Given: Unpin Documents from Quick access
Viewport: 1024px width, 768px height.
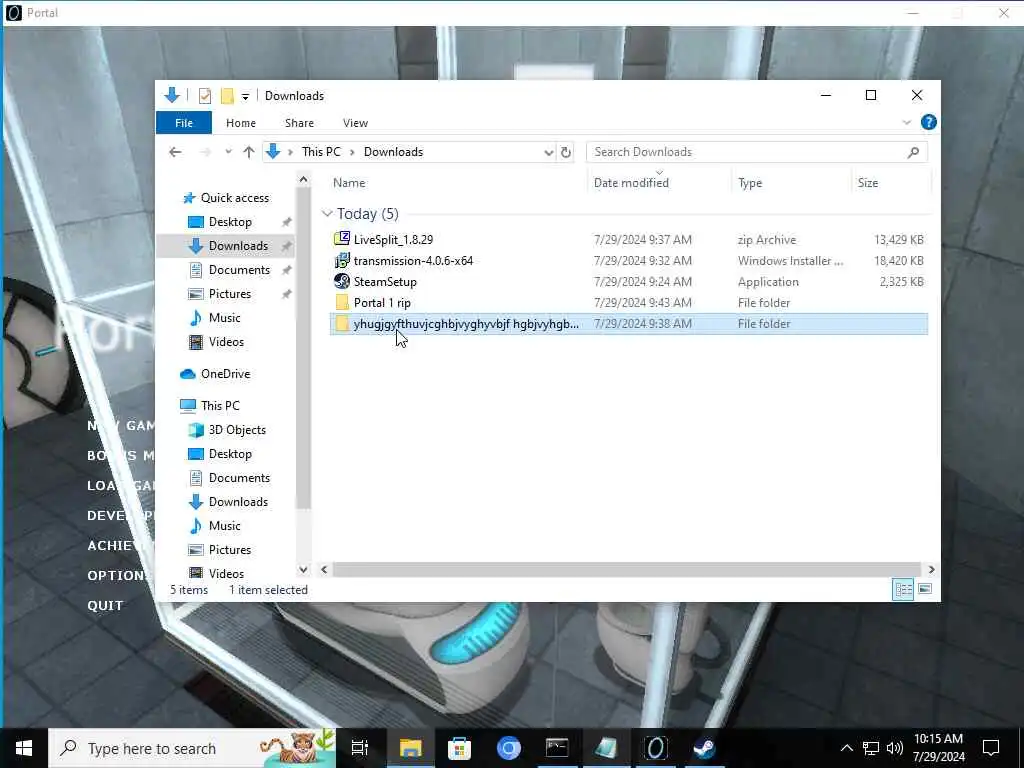Looking at the screenshot, I should (x=286, y=270).
